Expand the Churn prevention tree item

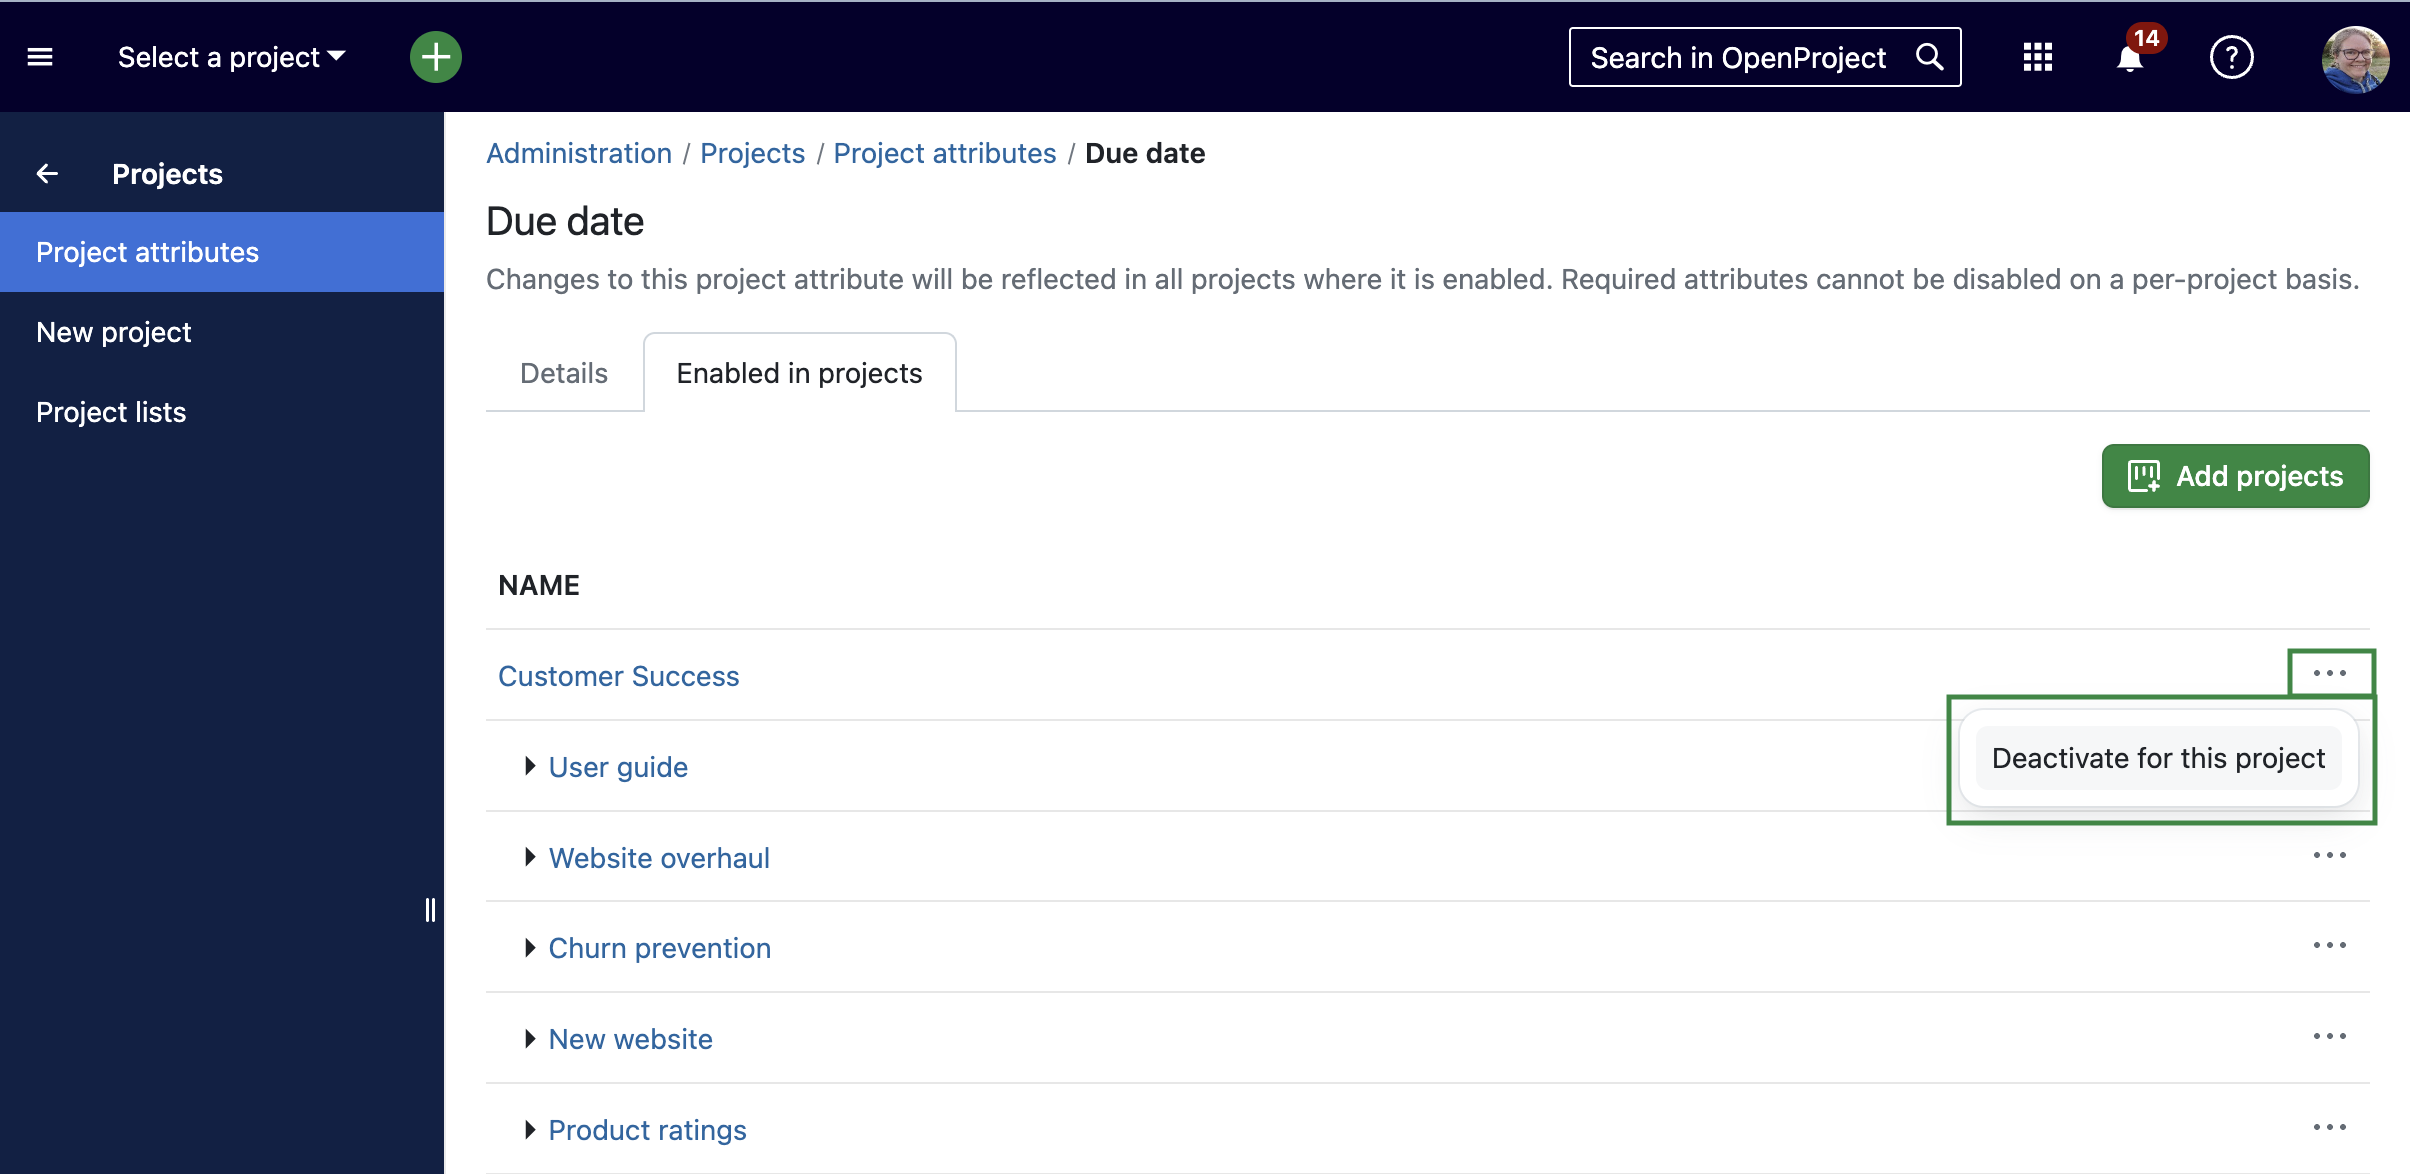[x=529, y=948]
